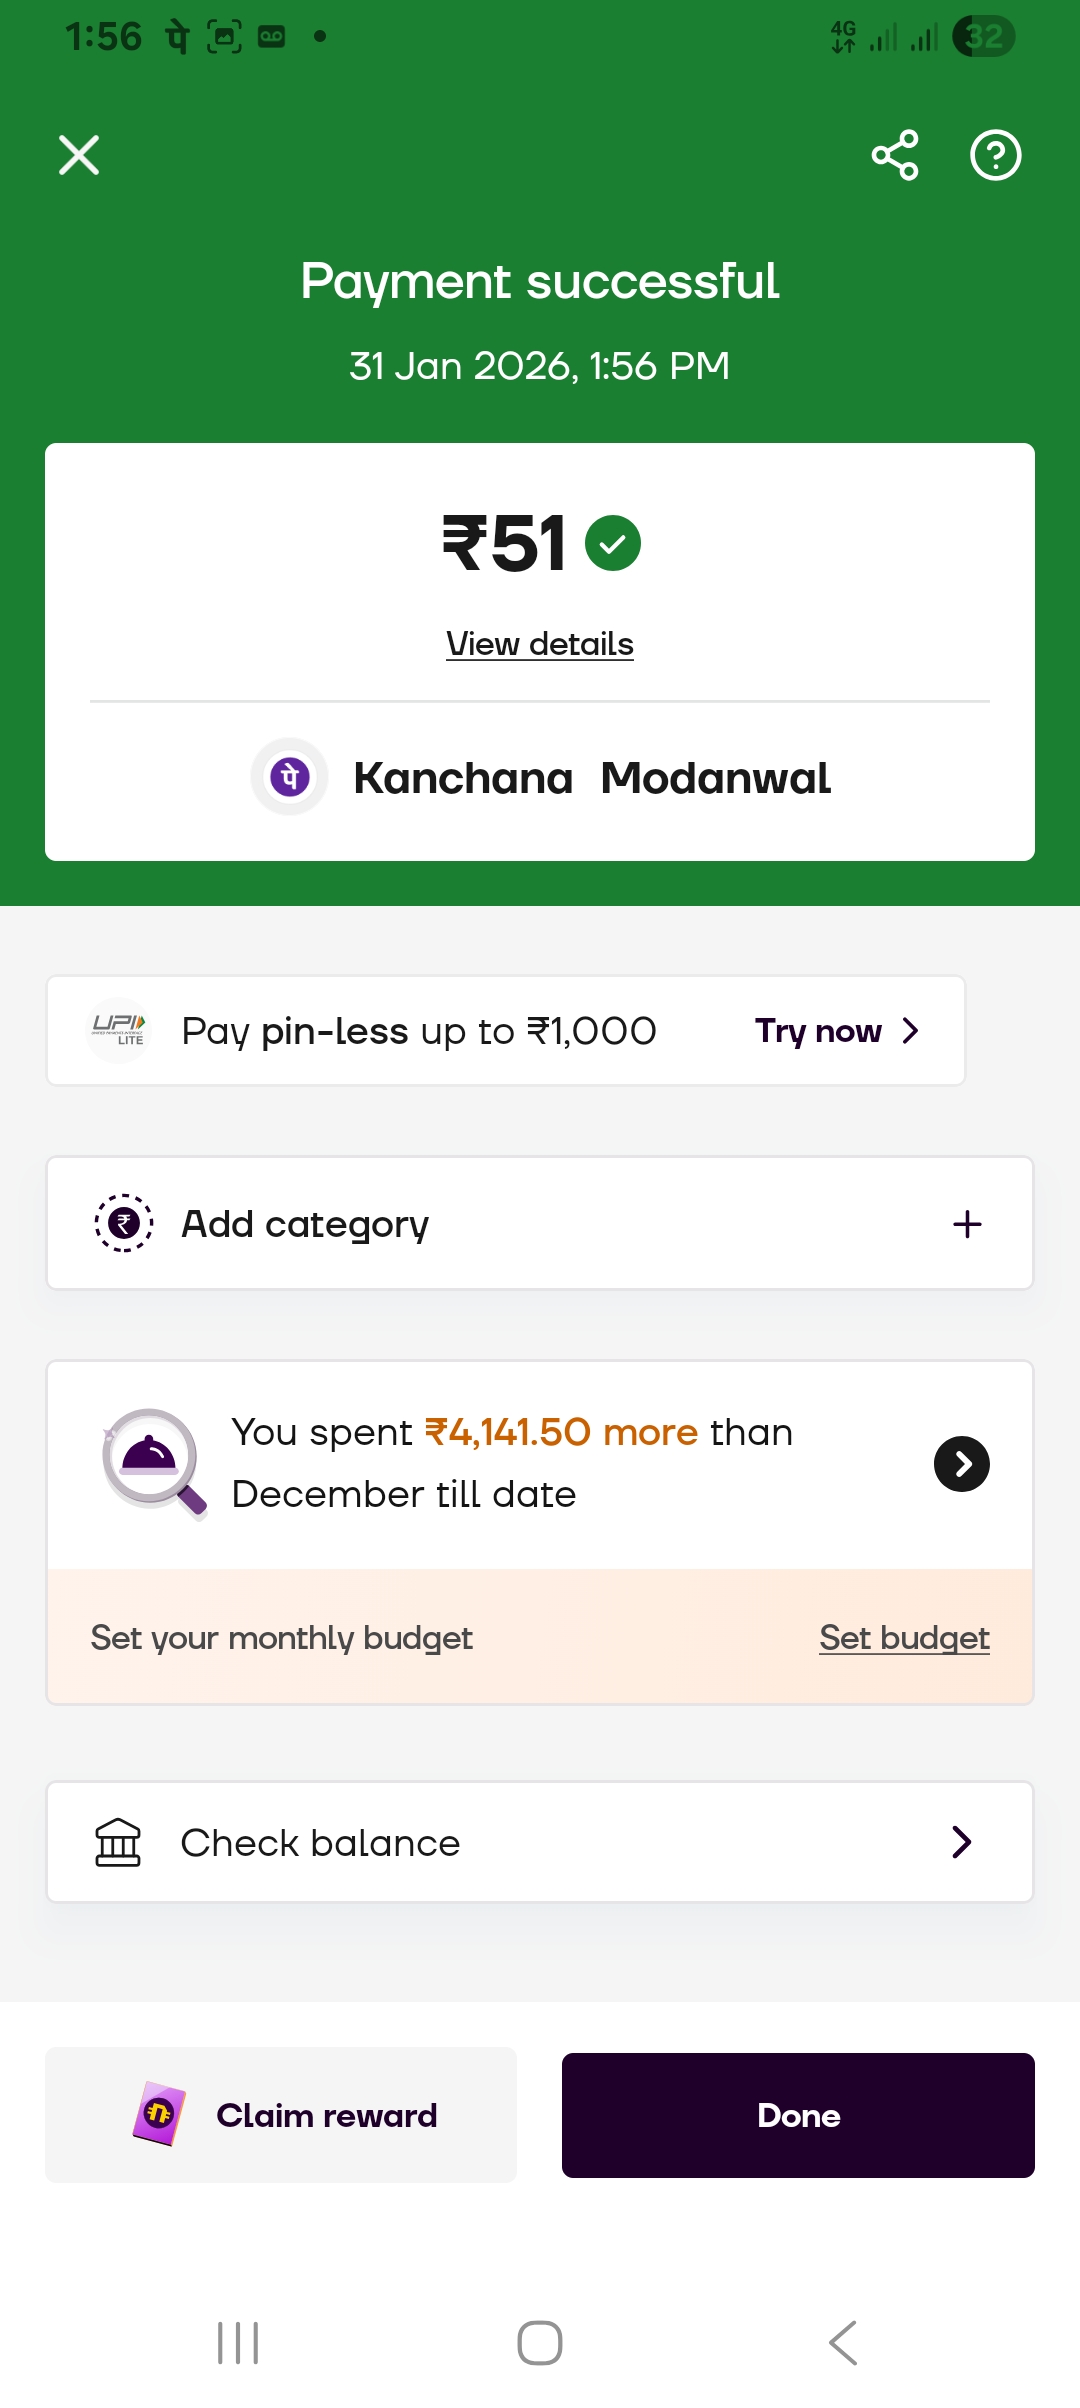Screen dimensions: 1080x2408
Task: Open recent apps from navigation bar
Action: tap(238, 2343)
